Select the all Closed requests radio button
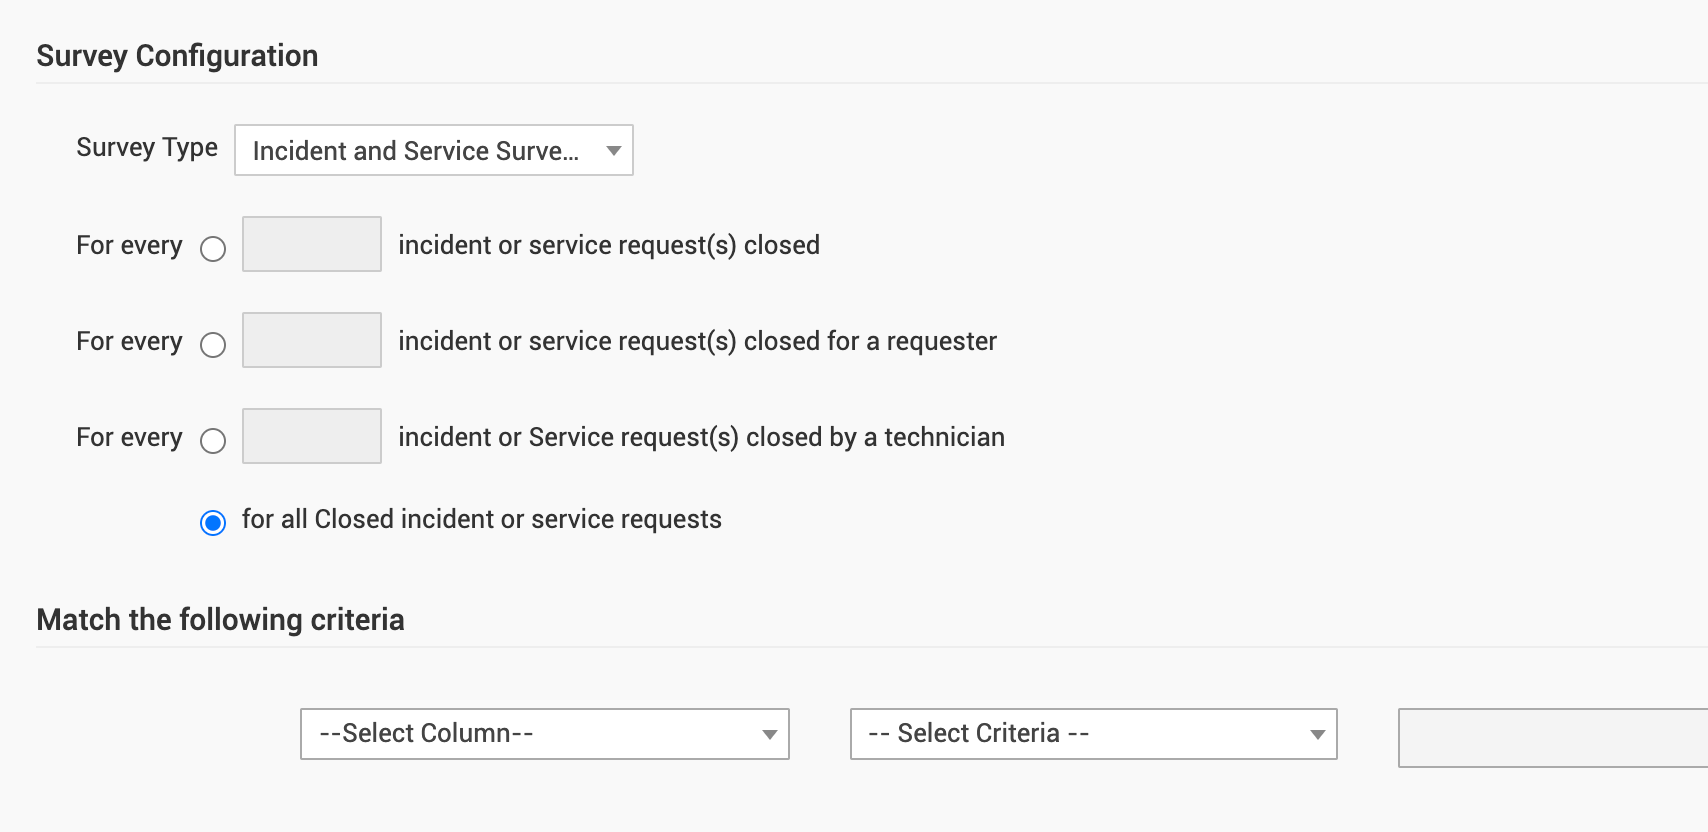 tap(213, 523)
